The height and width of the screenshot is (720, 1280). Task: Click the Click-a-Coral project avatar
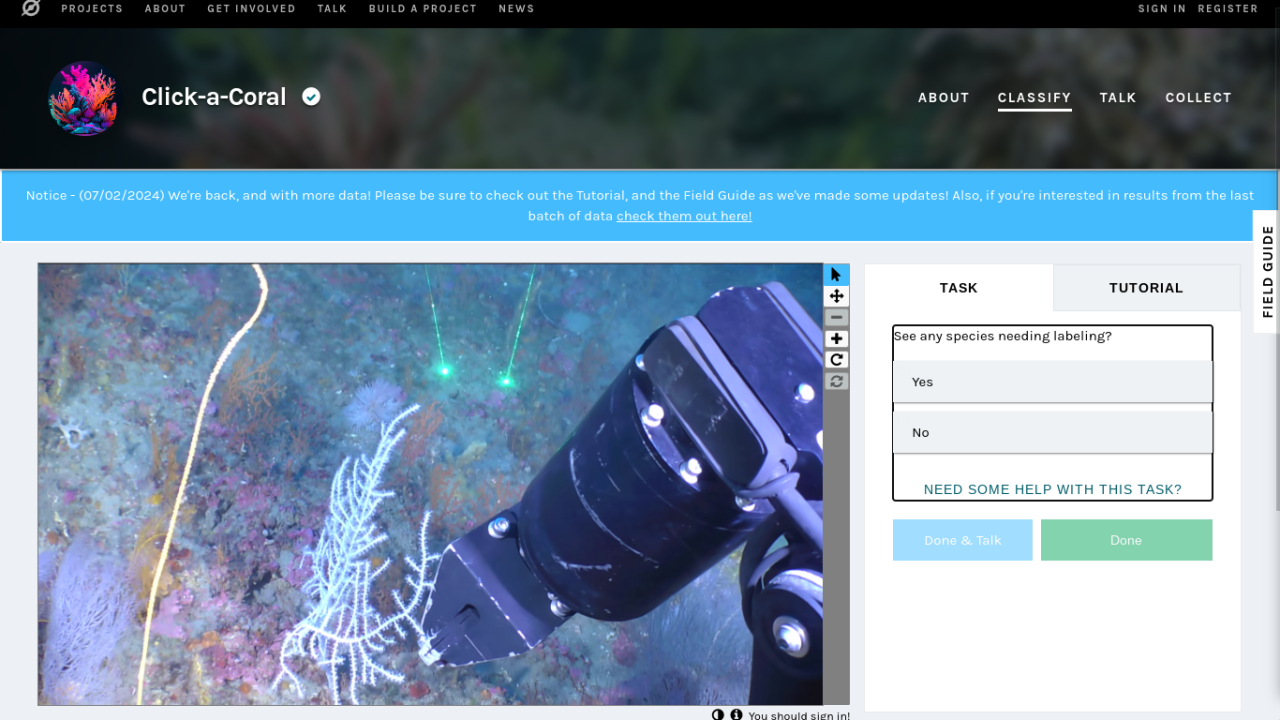pos(83,98)
